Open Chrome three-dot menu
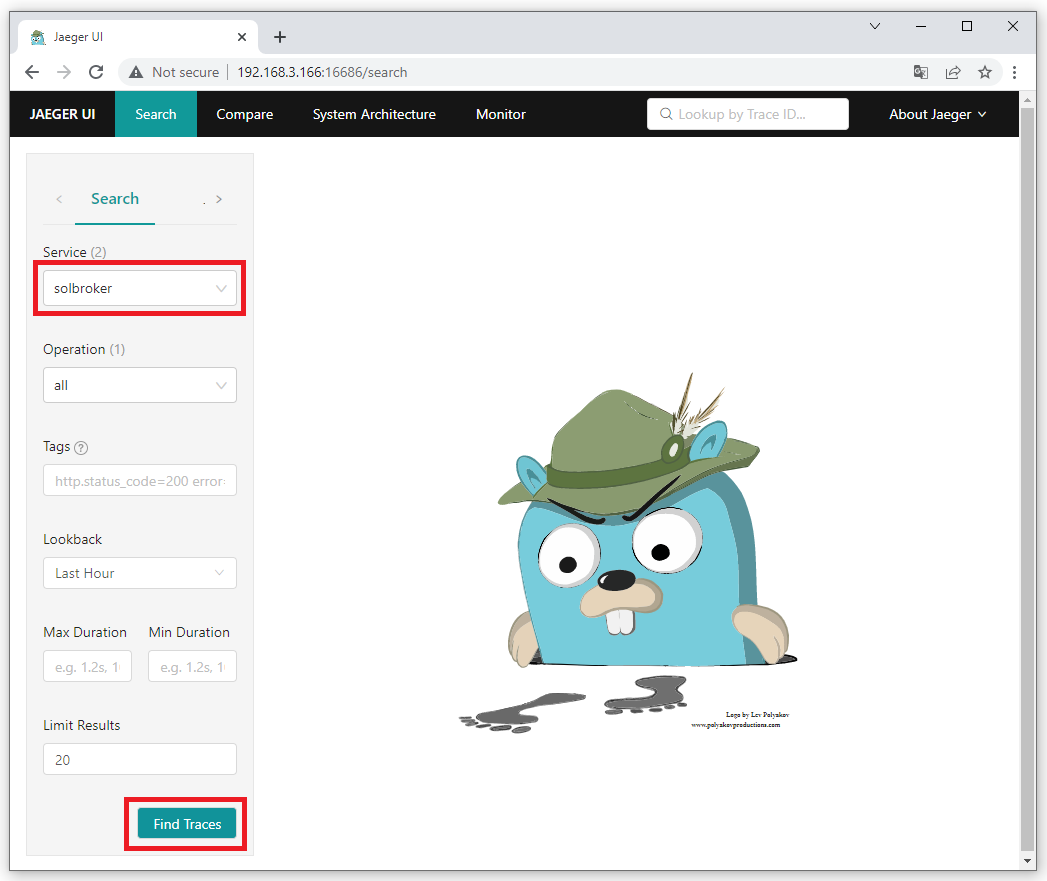The height and width of the screenshot is (881, 1047). [1015, 72]
